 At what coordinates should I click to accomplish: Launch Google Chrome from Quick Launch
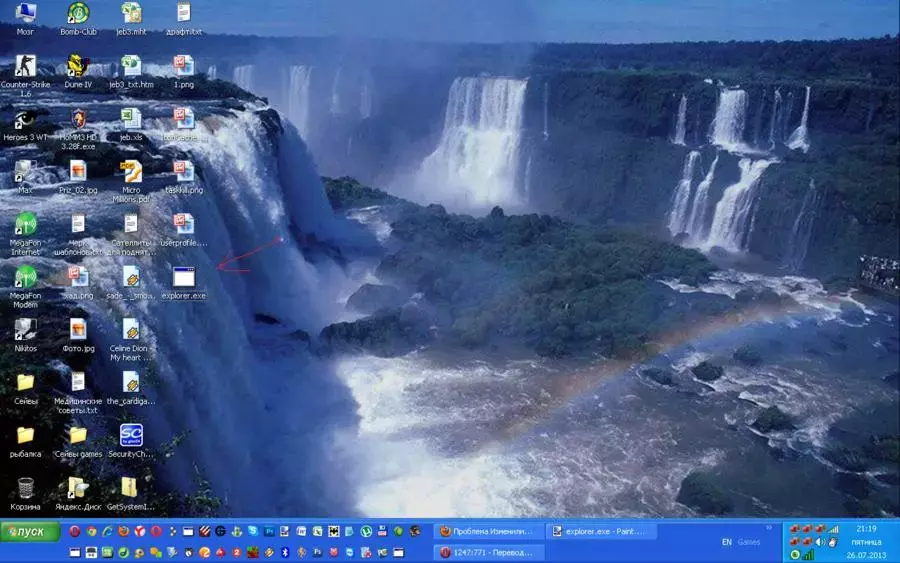click(91, 531)
